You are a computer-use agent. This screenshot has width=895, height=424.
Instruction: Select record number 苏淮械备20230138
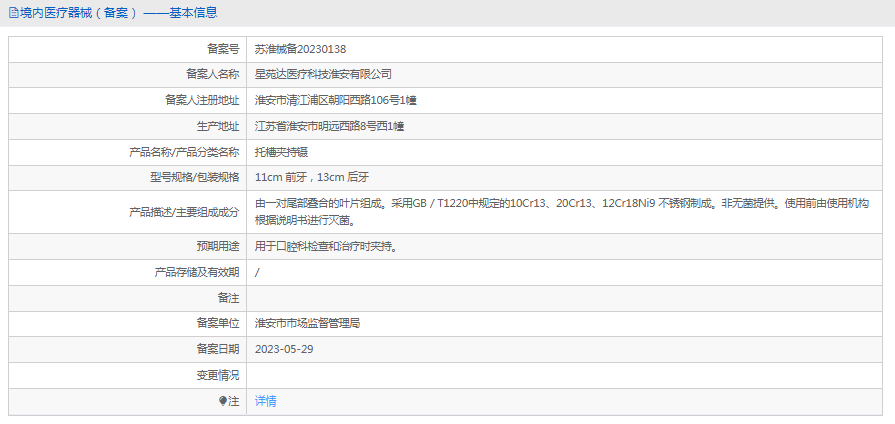[x=300, y=50]
